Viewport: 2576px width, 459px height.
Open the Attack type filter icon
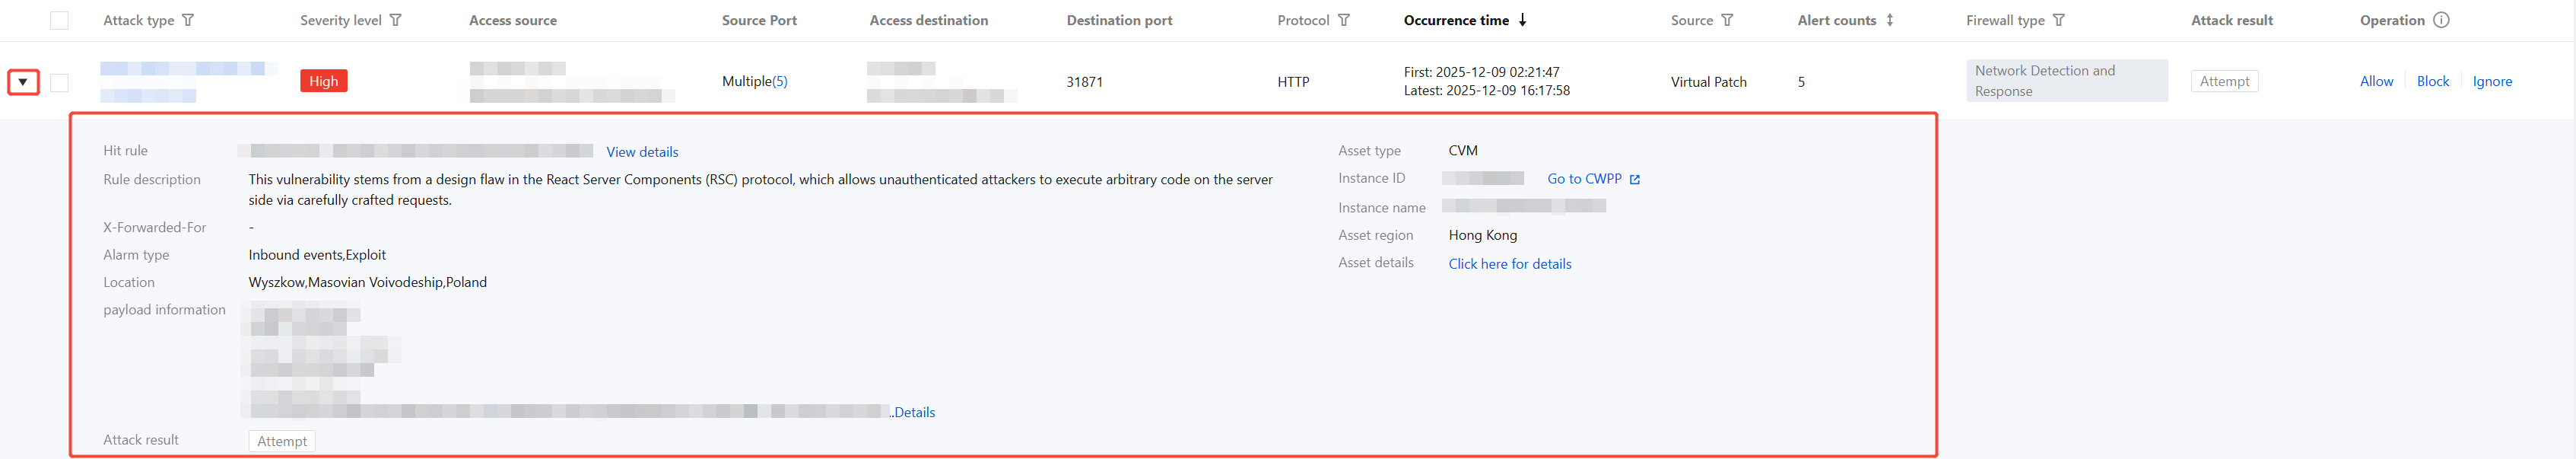(x=188, y=20)
